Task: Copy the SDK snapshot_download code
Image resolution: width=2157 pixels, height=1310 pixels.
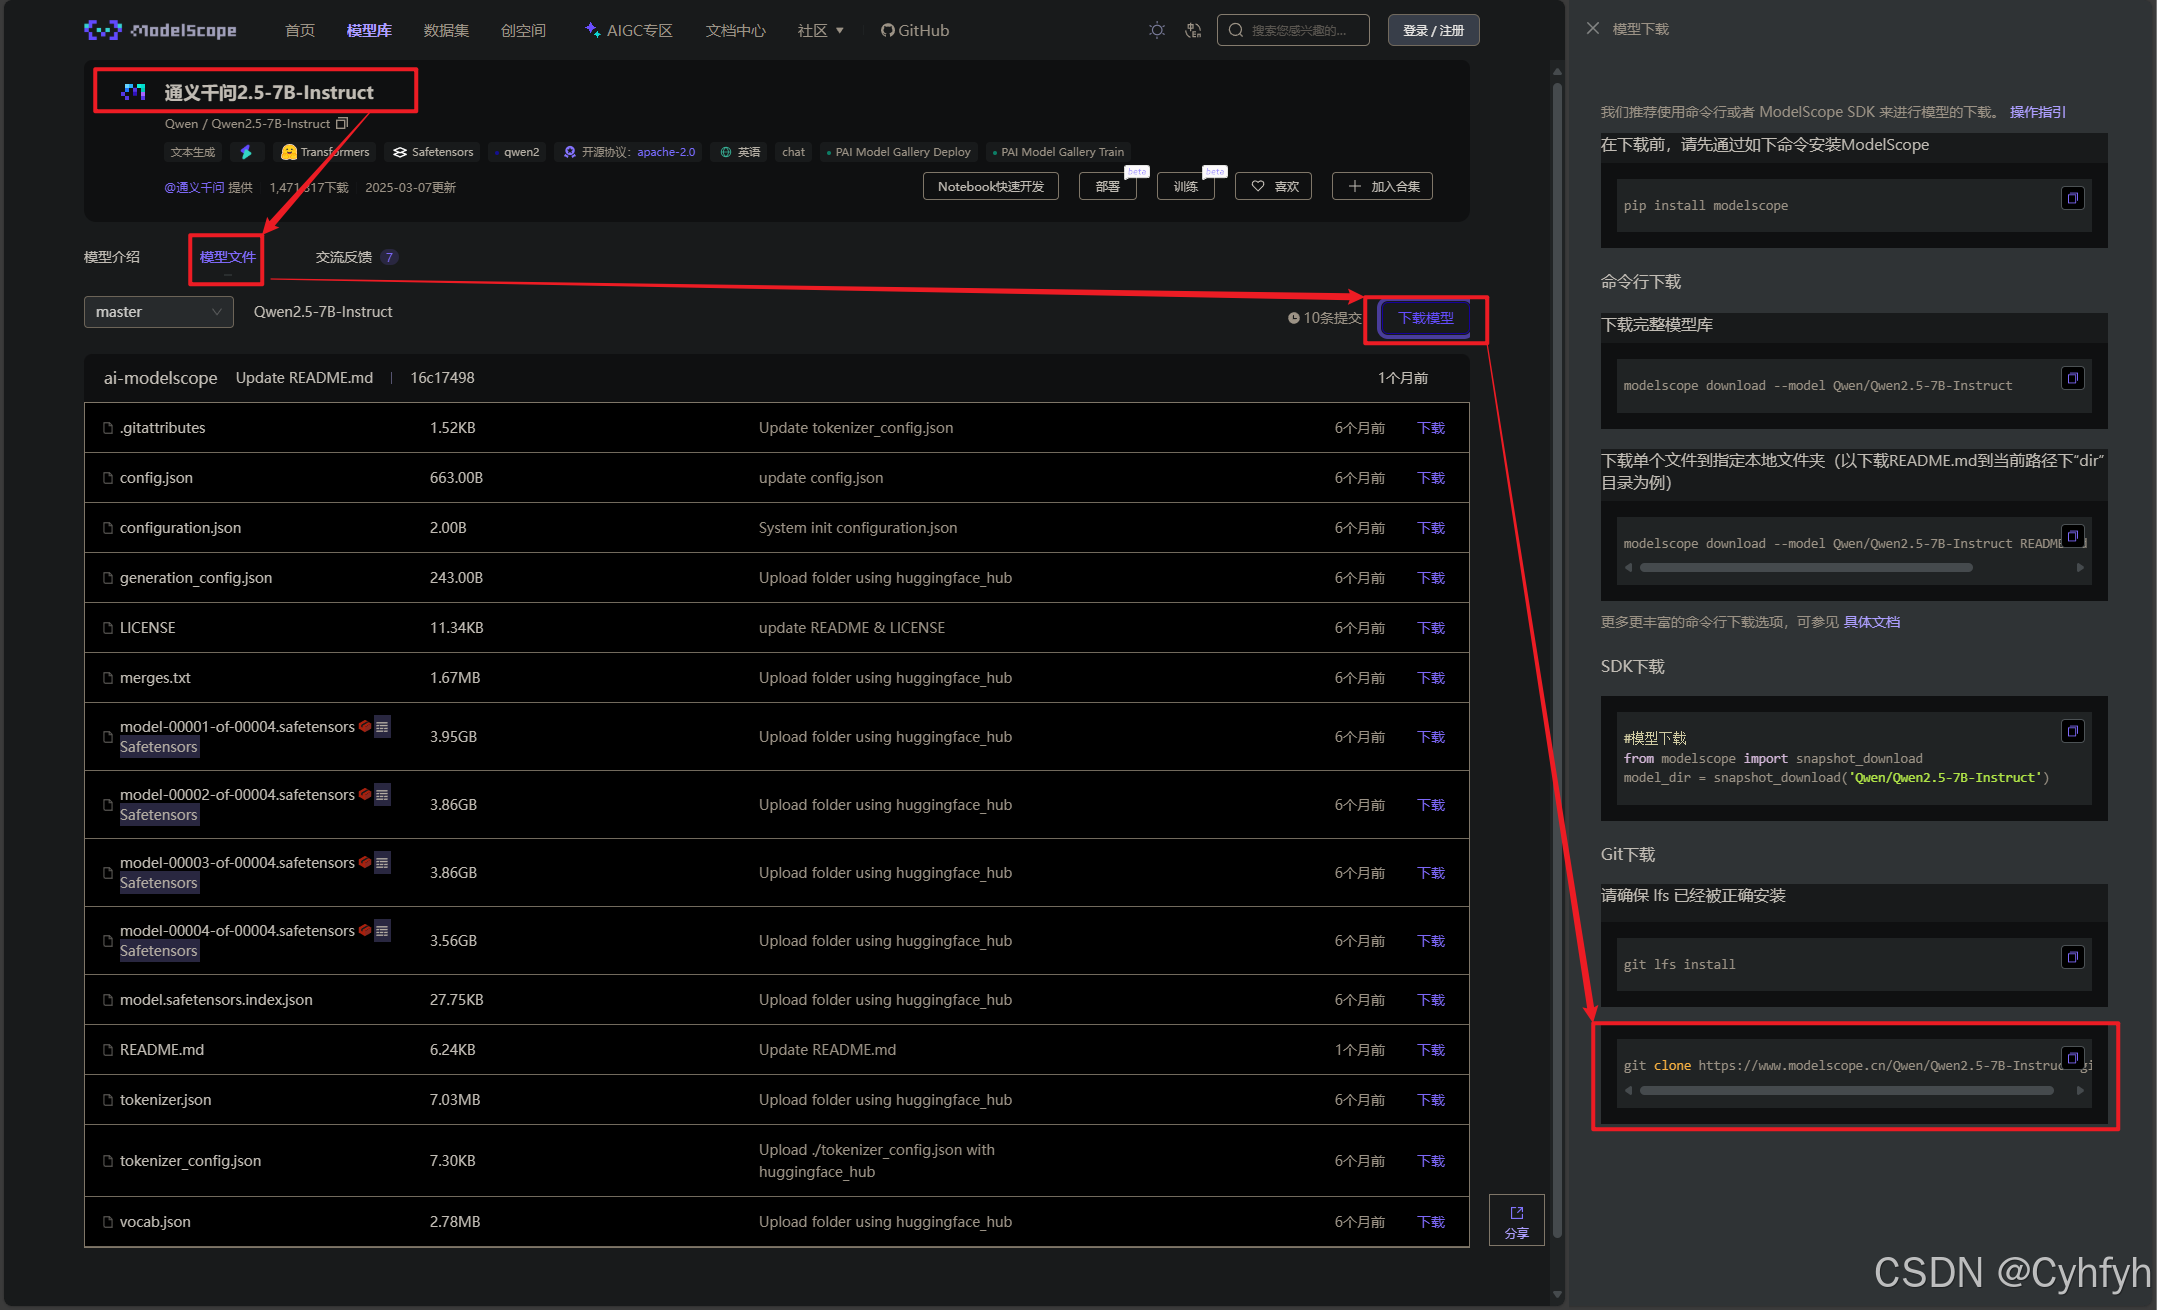Action: coord(2073,731)
